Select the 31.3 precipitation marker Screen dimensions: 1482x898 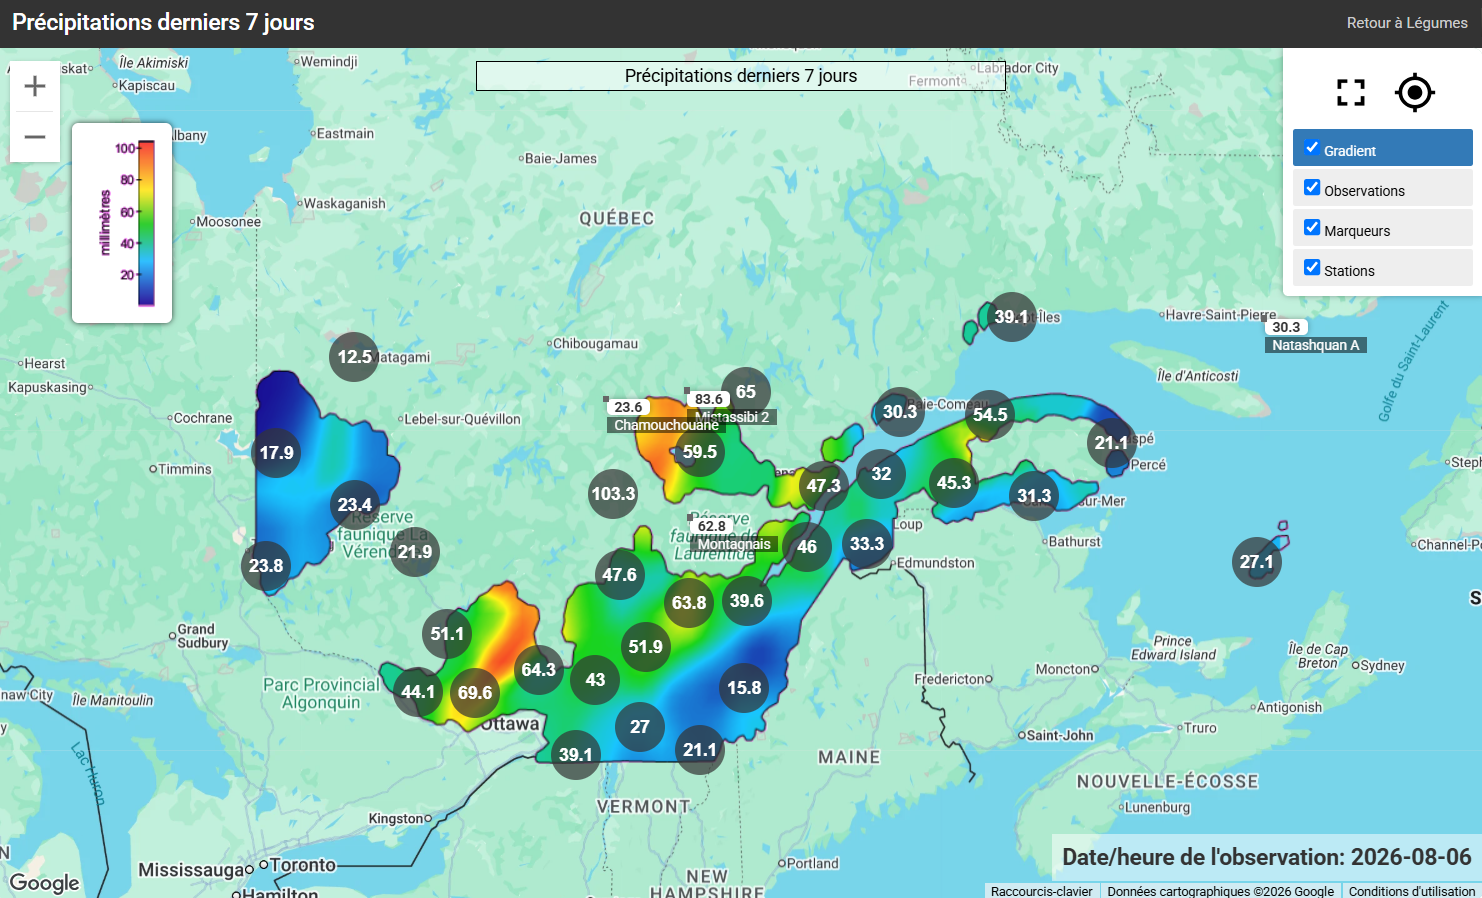tap(1034, 496)
